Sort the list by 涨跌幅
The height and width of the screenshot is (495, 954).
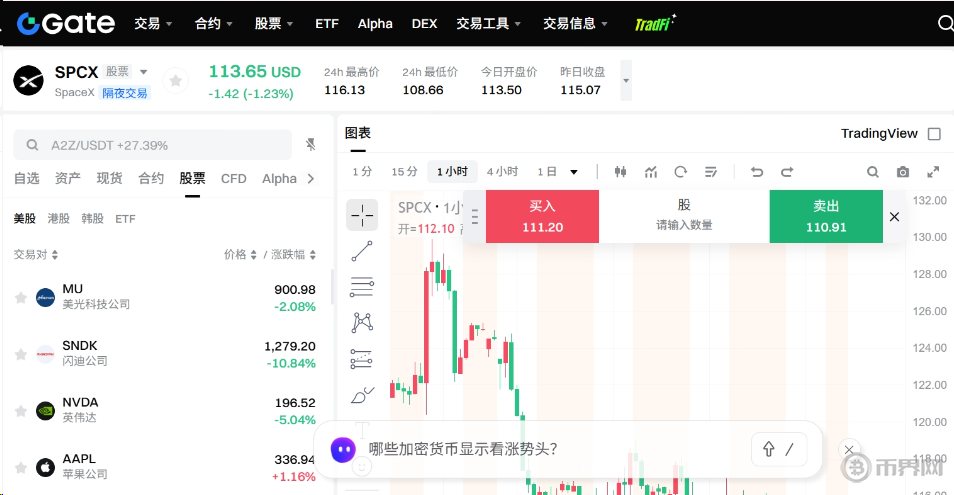pos(293,254)
